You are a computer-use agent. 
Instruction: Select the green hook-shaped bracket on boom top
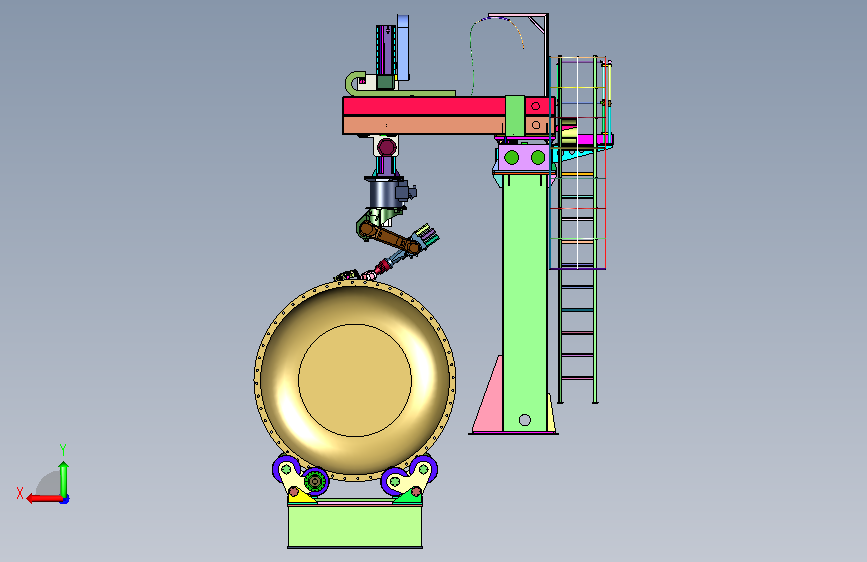click(356, 83)
